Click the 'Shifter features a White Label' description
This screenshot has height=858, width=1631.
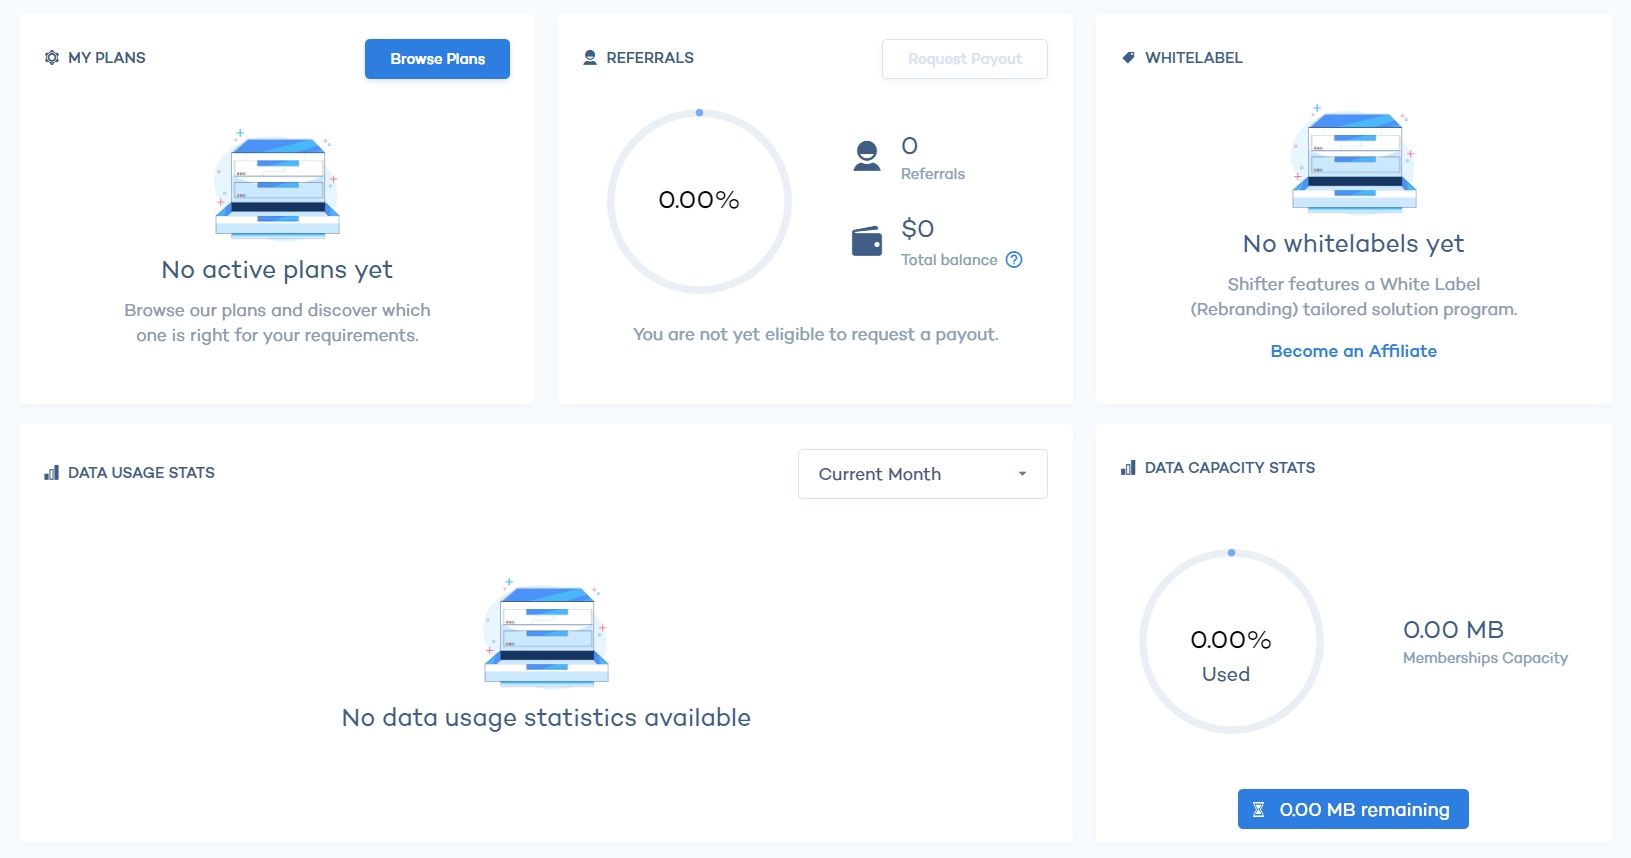coord(1354,297)
